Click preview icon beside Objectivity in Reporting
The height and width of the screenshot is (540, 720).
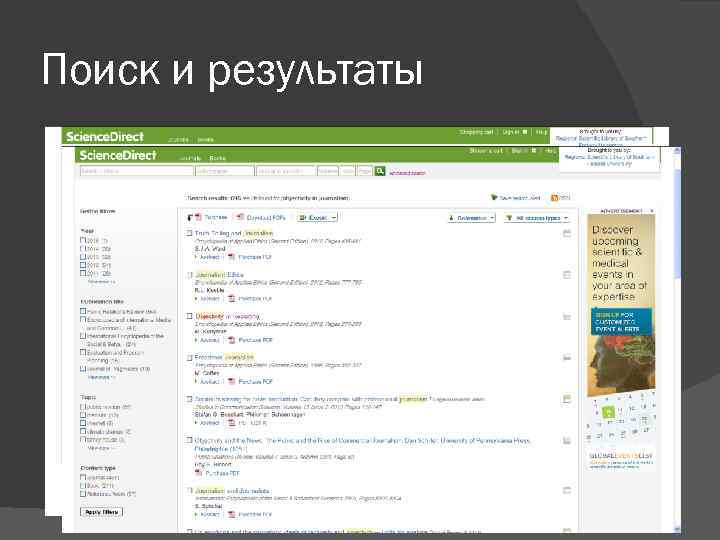[567, 316]
